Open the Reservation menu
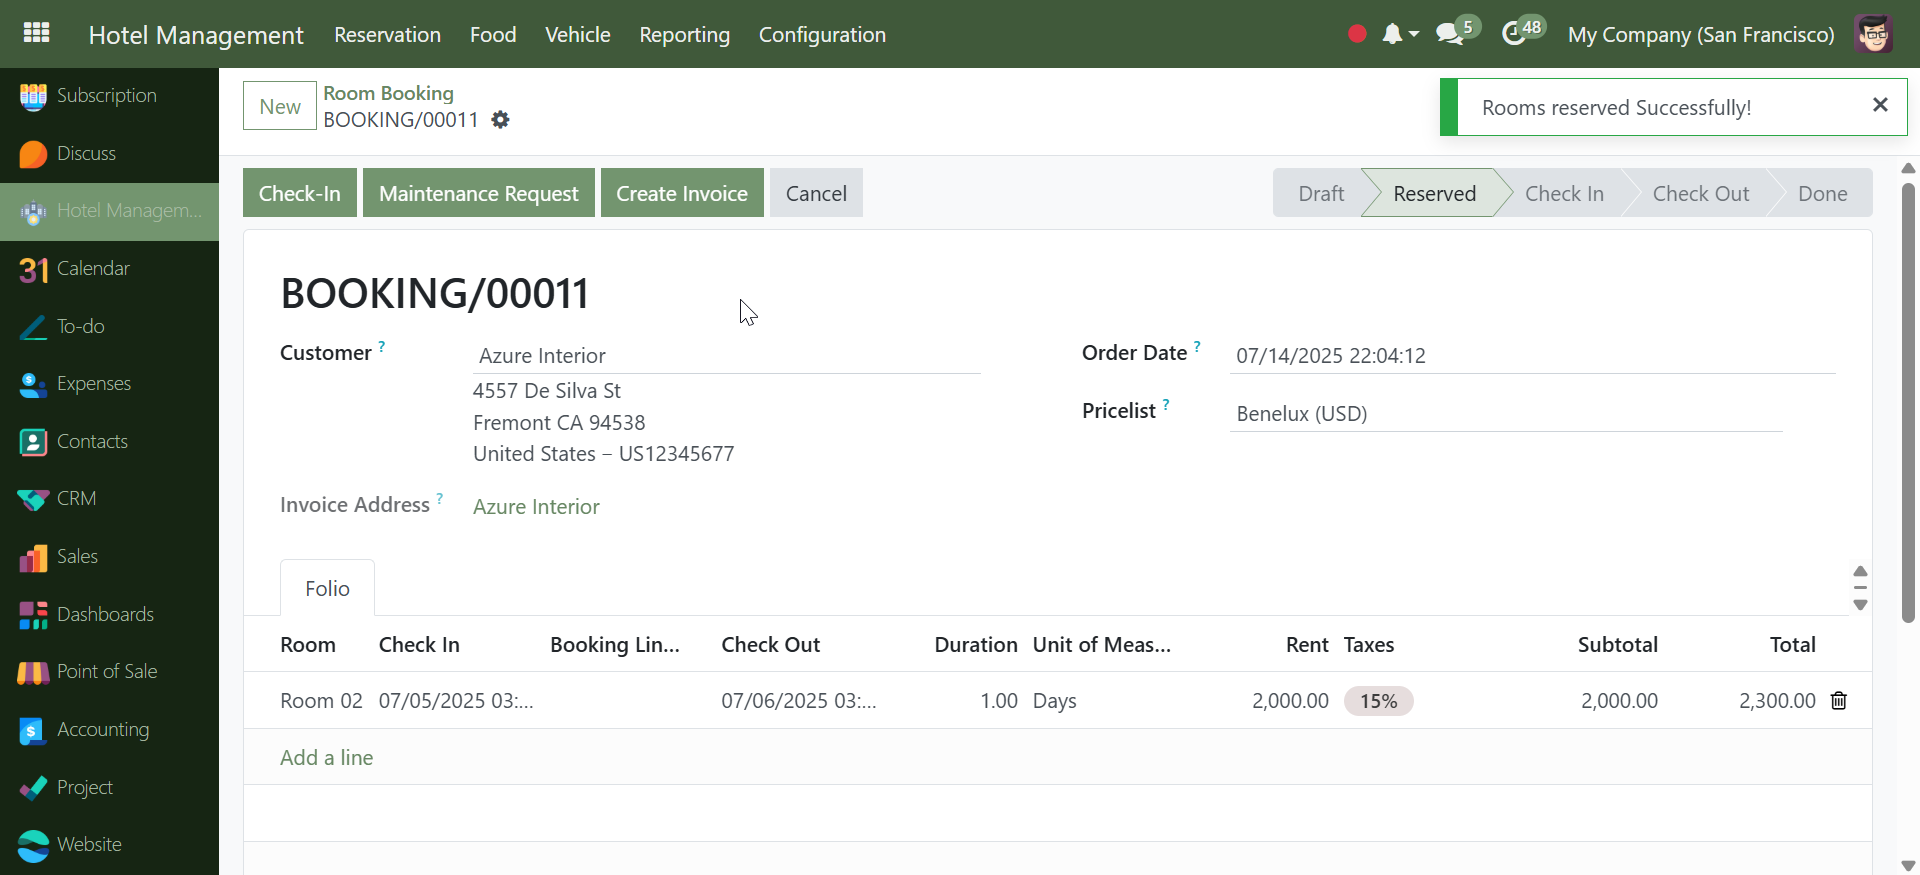Viewport: 1920px width, 875px height. 387,35
